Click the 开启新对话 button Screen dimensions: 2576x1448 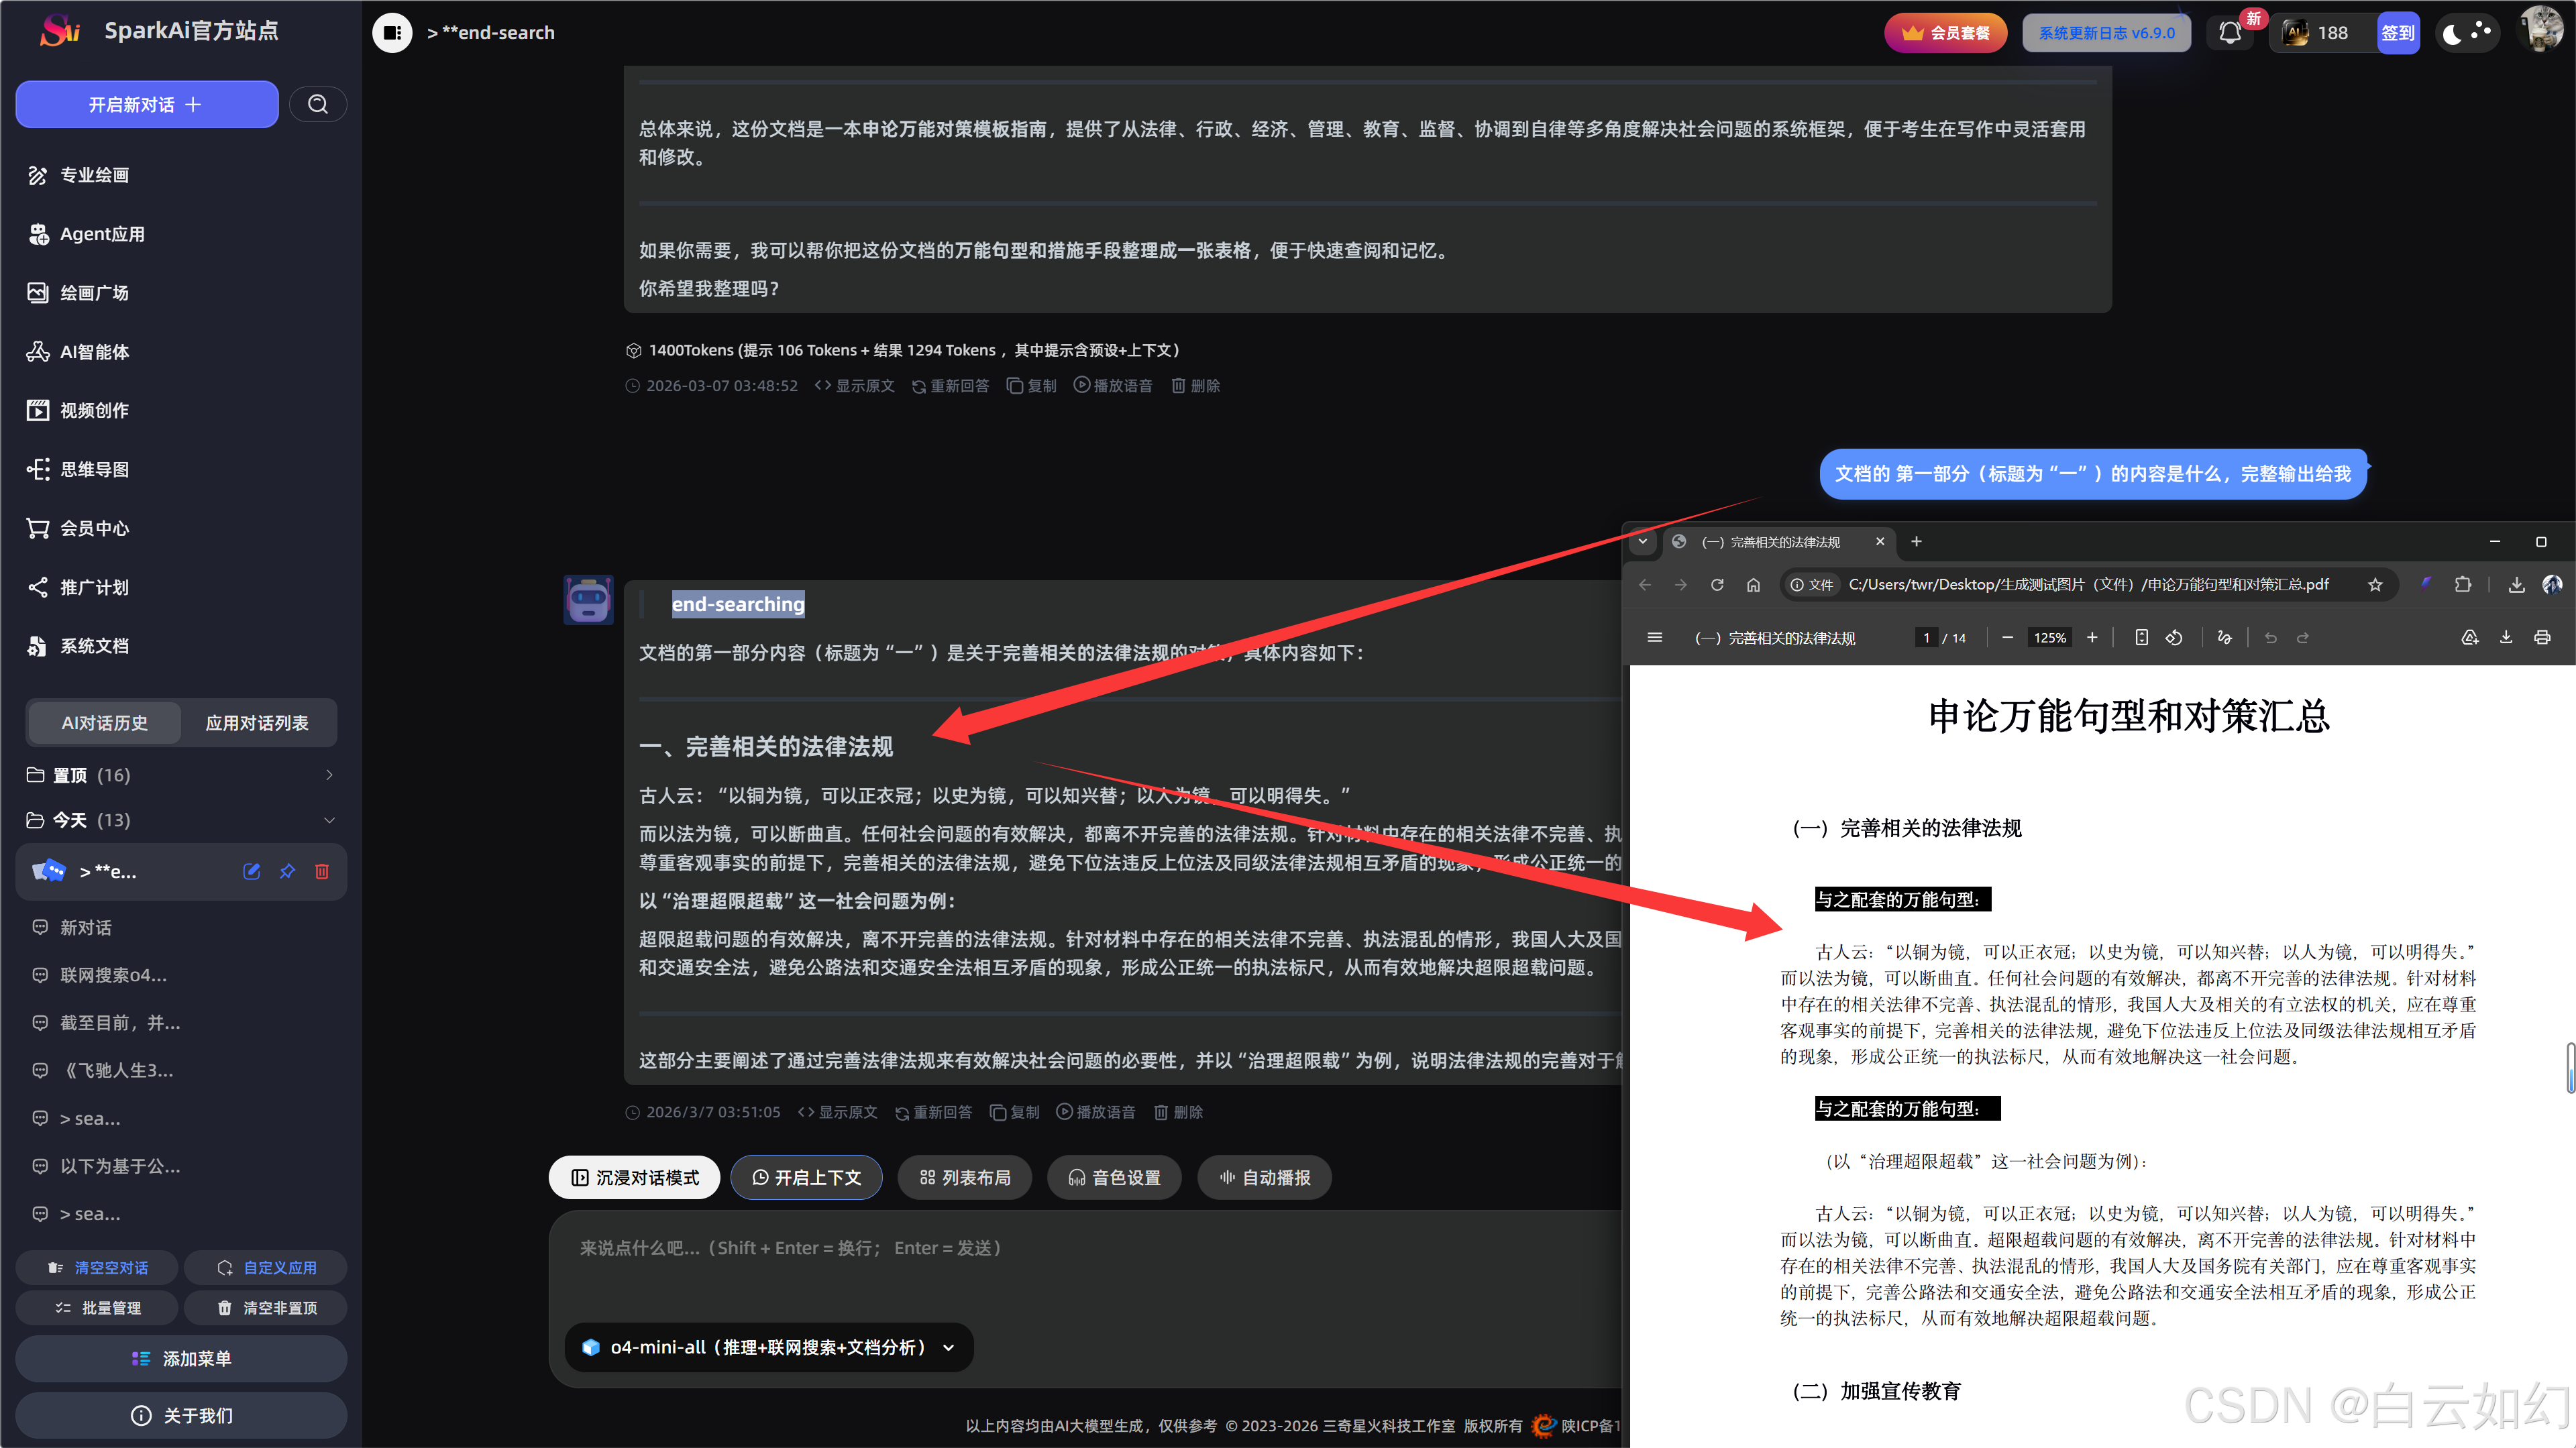coord(146,104)
